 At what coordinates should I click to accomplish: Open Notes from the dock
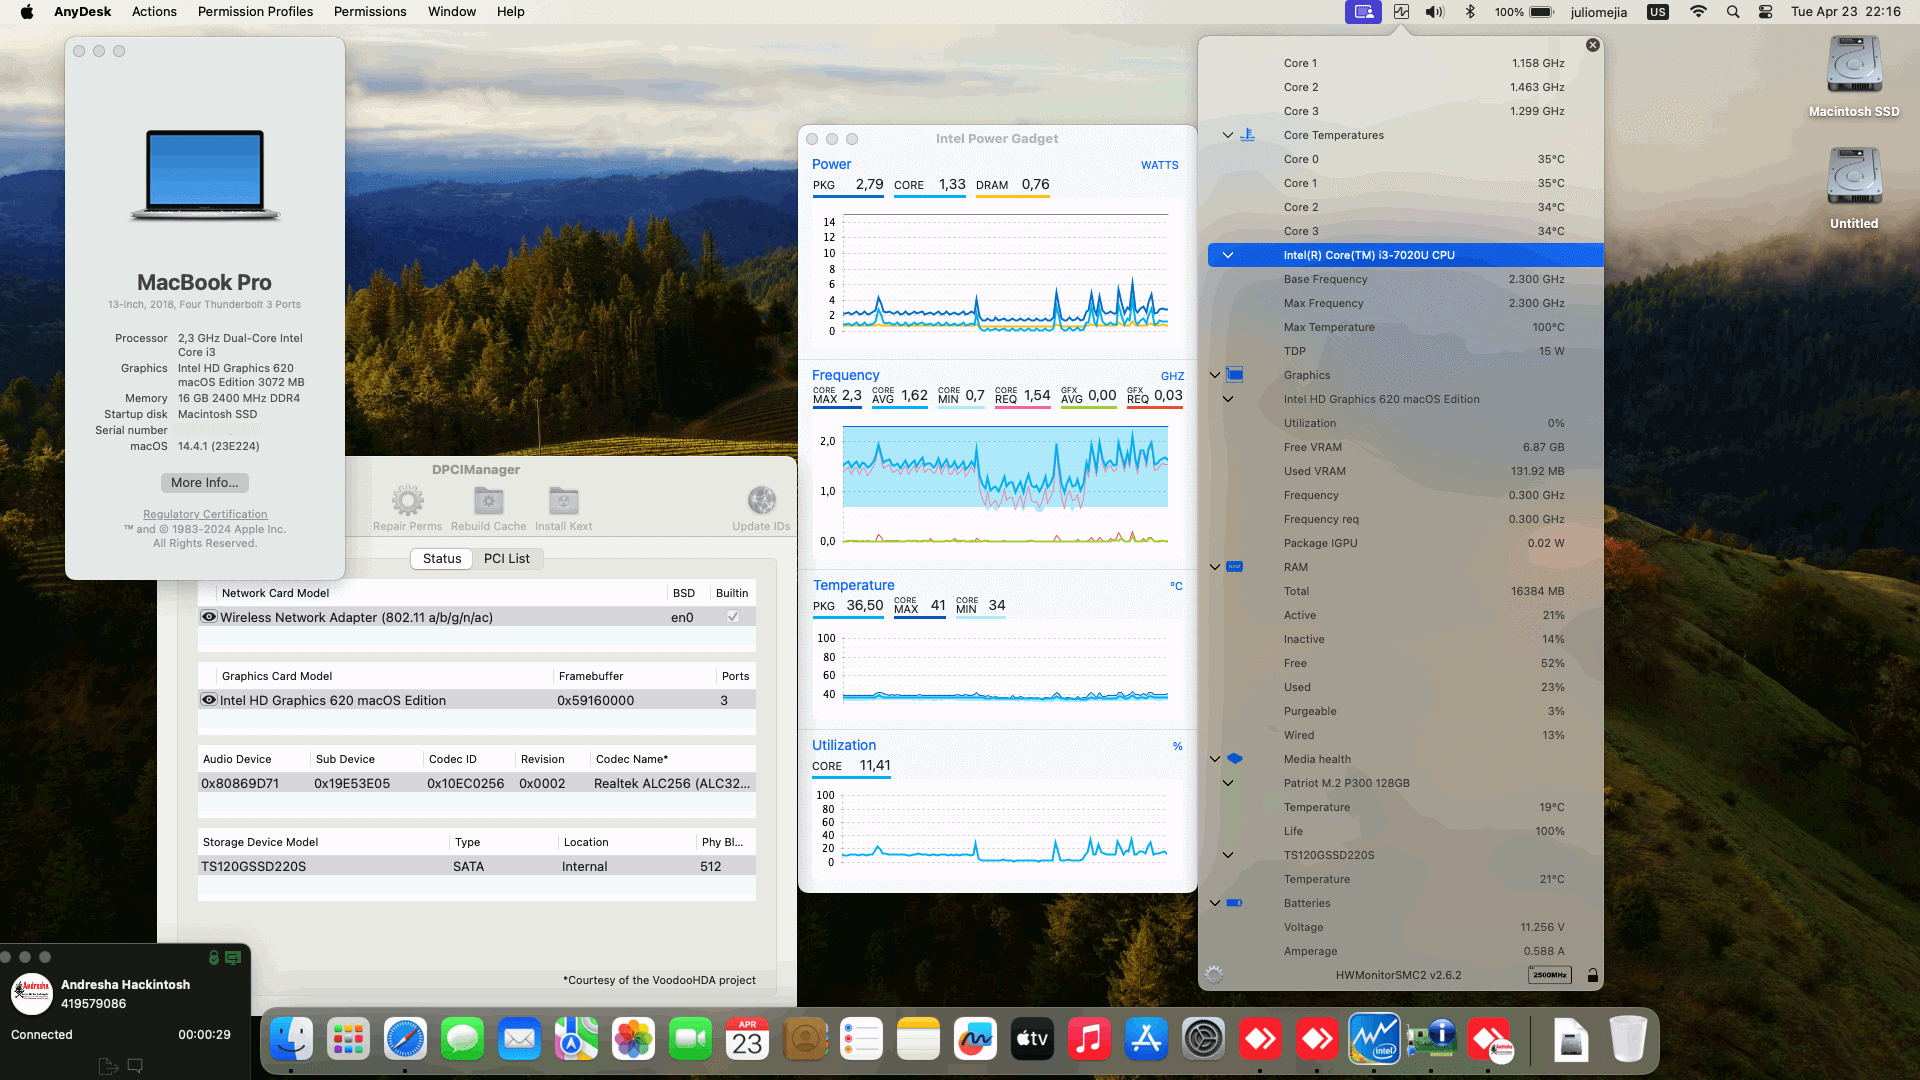click(919, 1040)
